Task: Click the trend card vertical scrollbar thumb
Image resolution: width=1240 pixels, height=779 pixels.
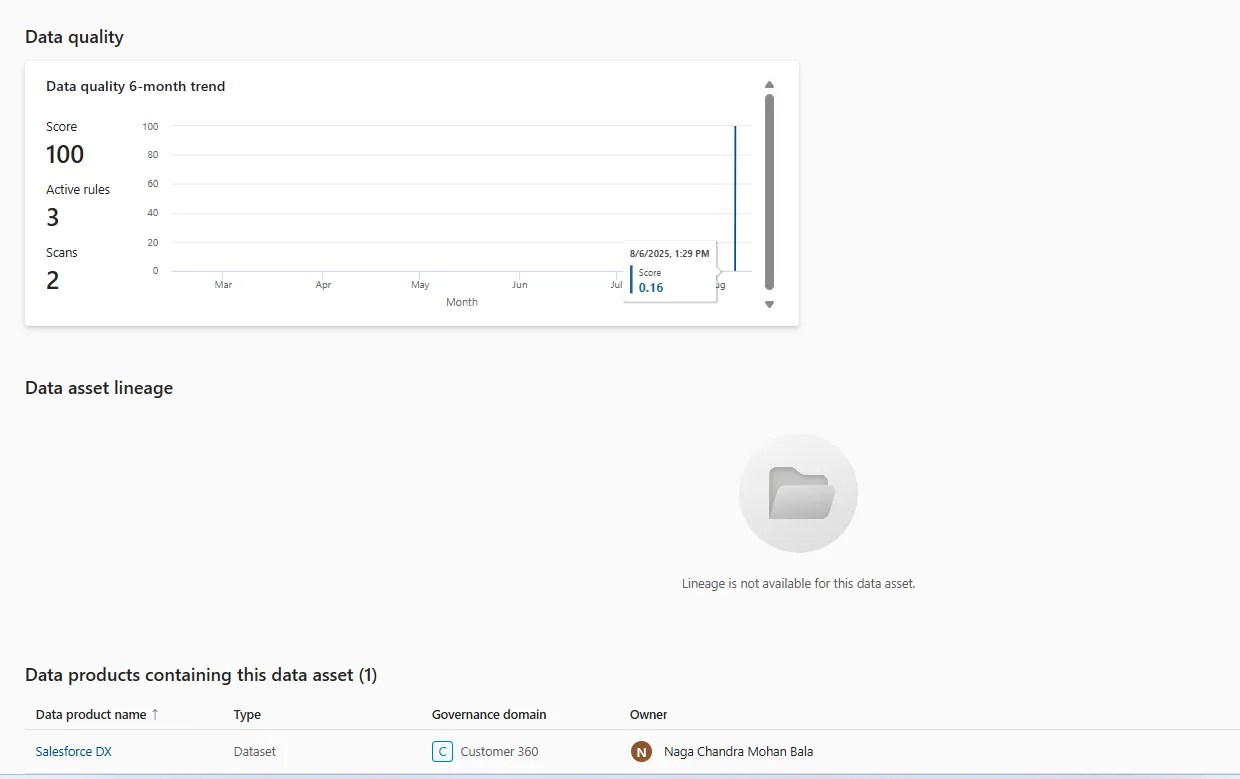Action: click(769, 192)
